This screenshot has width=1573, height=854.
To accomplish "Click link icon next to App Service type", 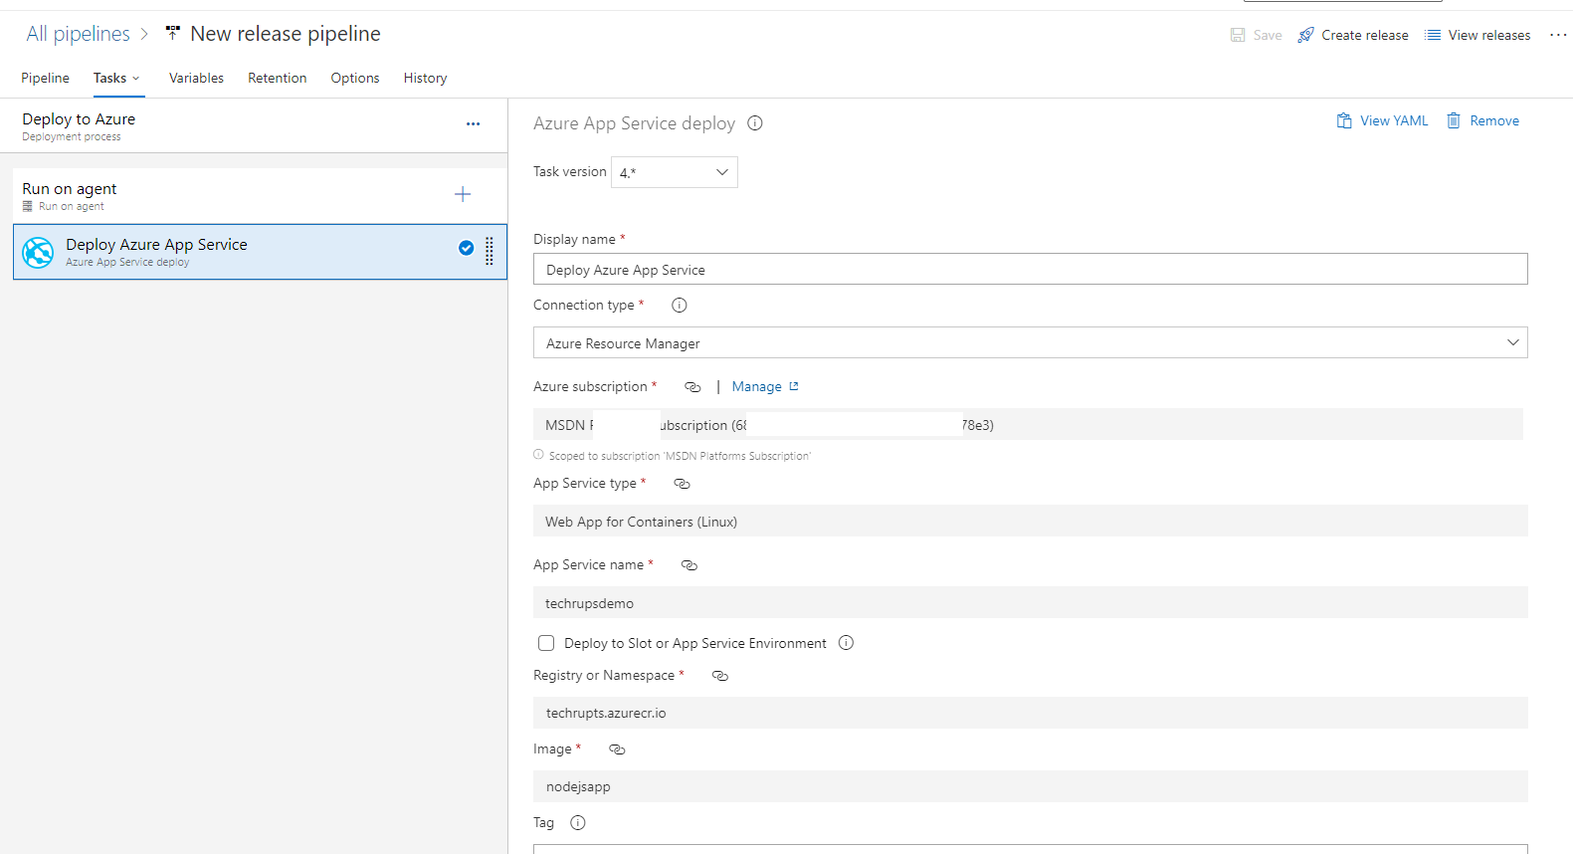I will click(x=682, y=484).
